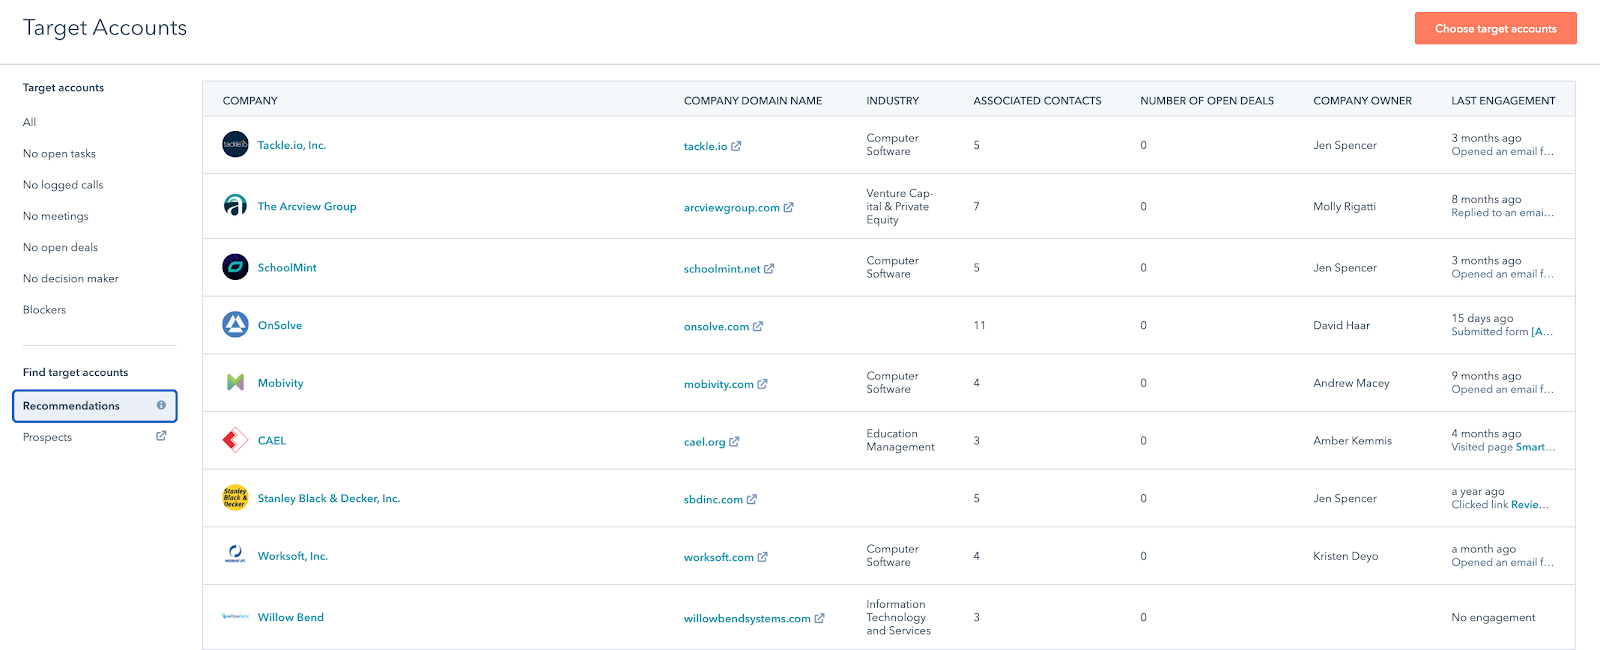This screenshot has width=1600, height=650.
Task: Select the No logged calls filter
Action: pos(63,184)
